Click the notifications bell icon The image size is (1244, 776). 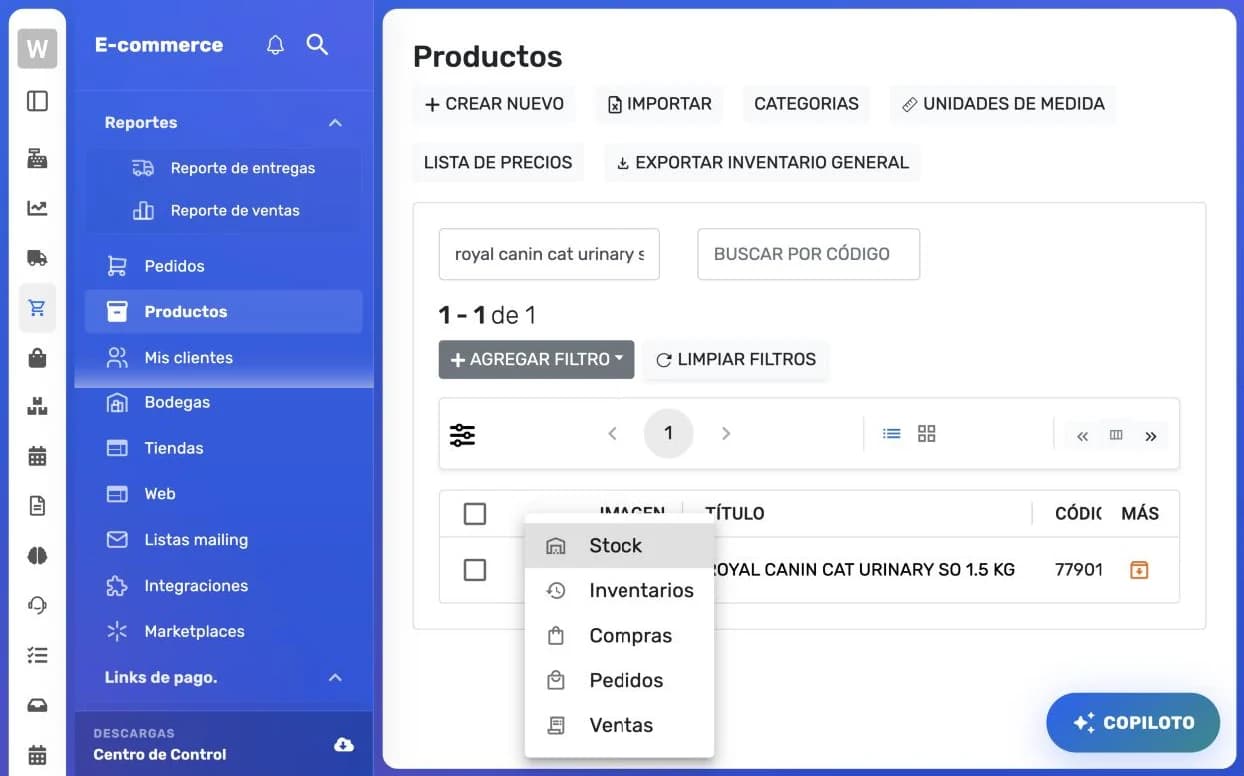point(275,45)
